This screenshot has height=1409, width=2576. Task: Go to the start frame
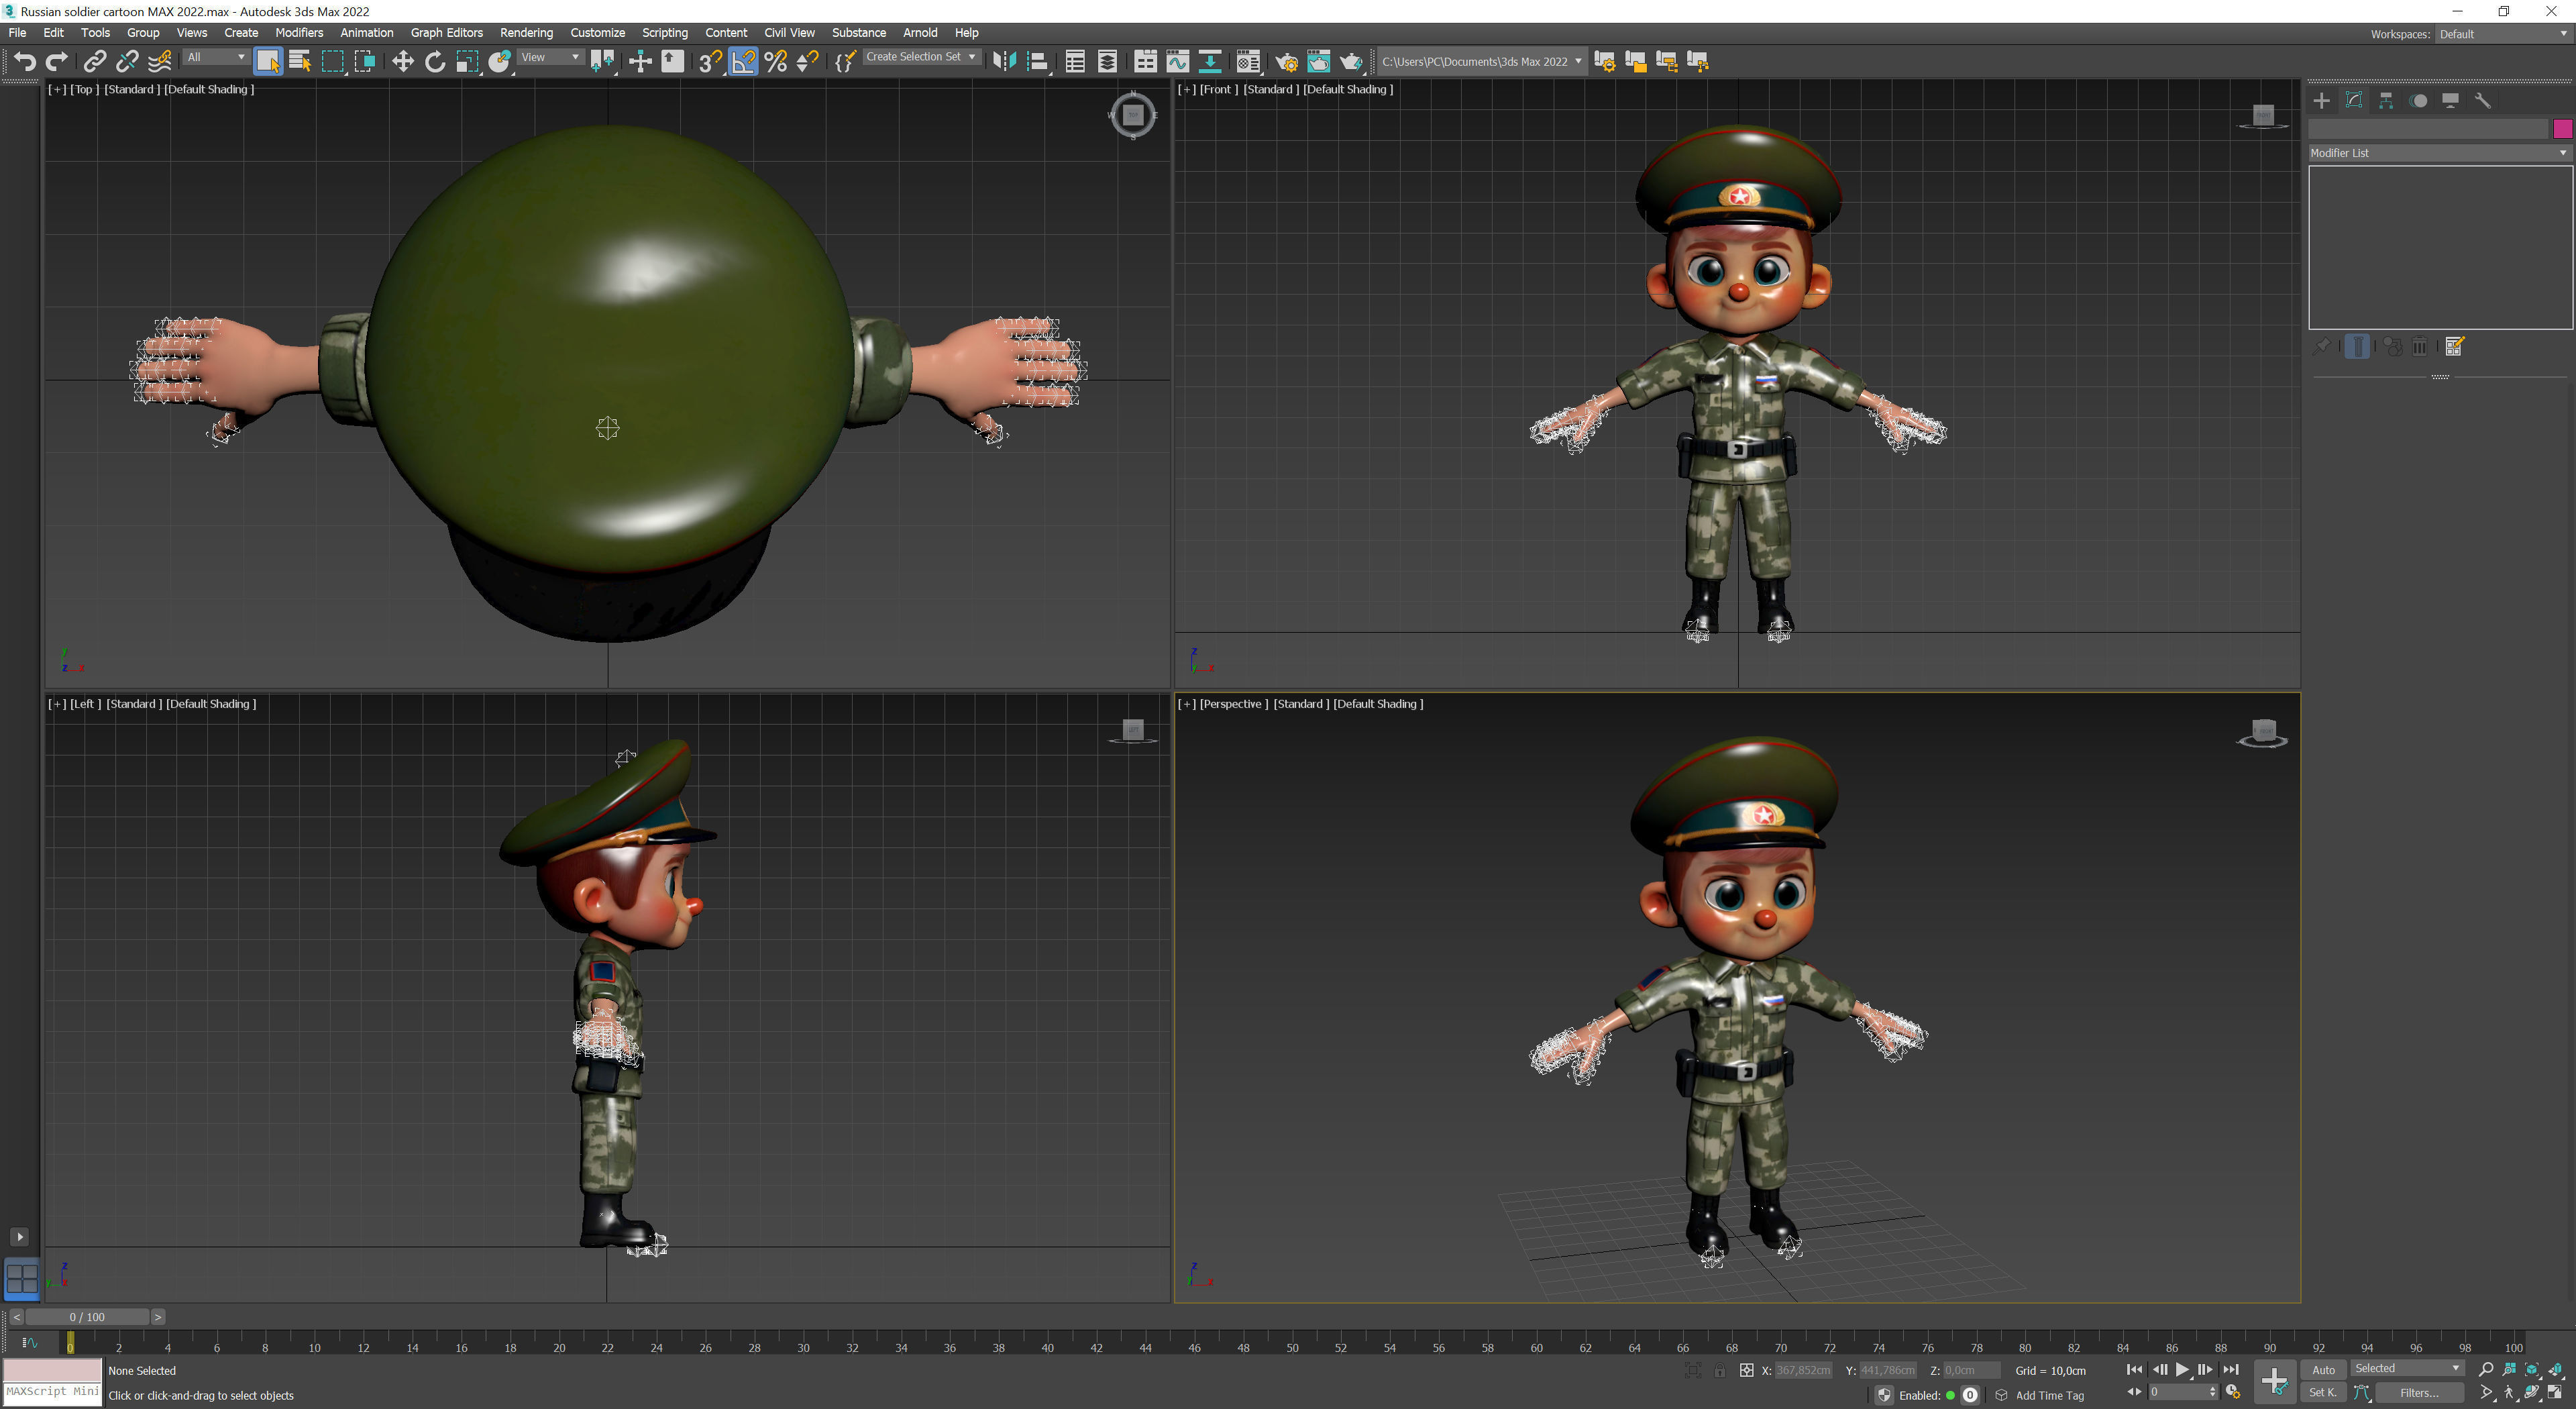[x=2134, y=1369]
